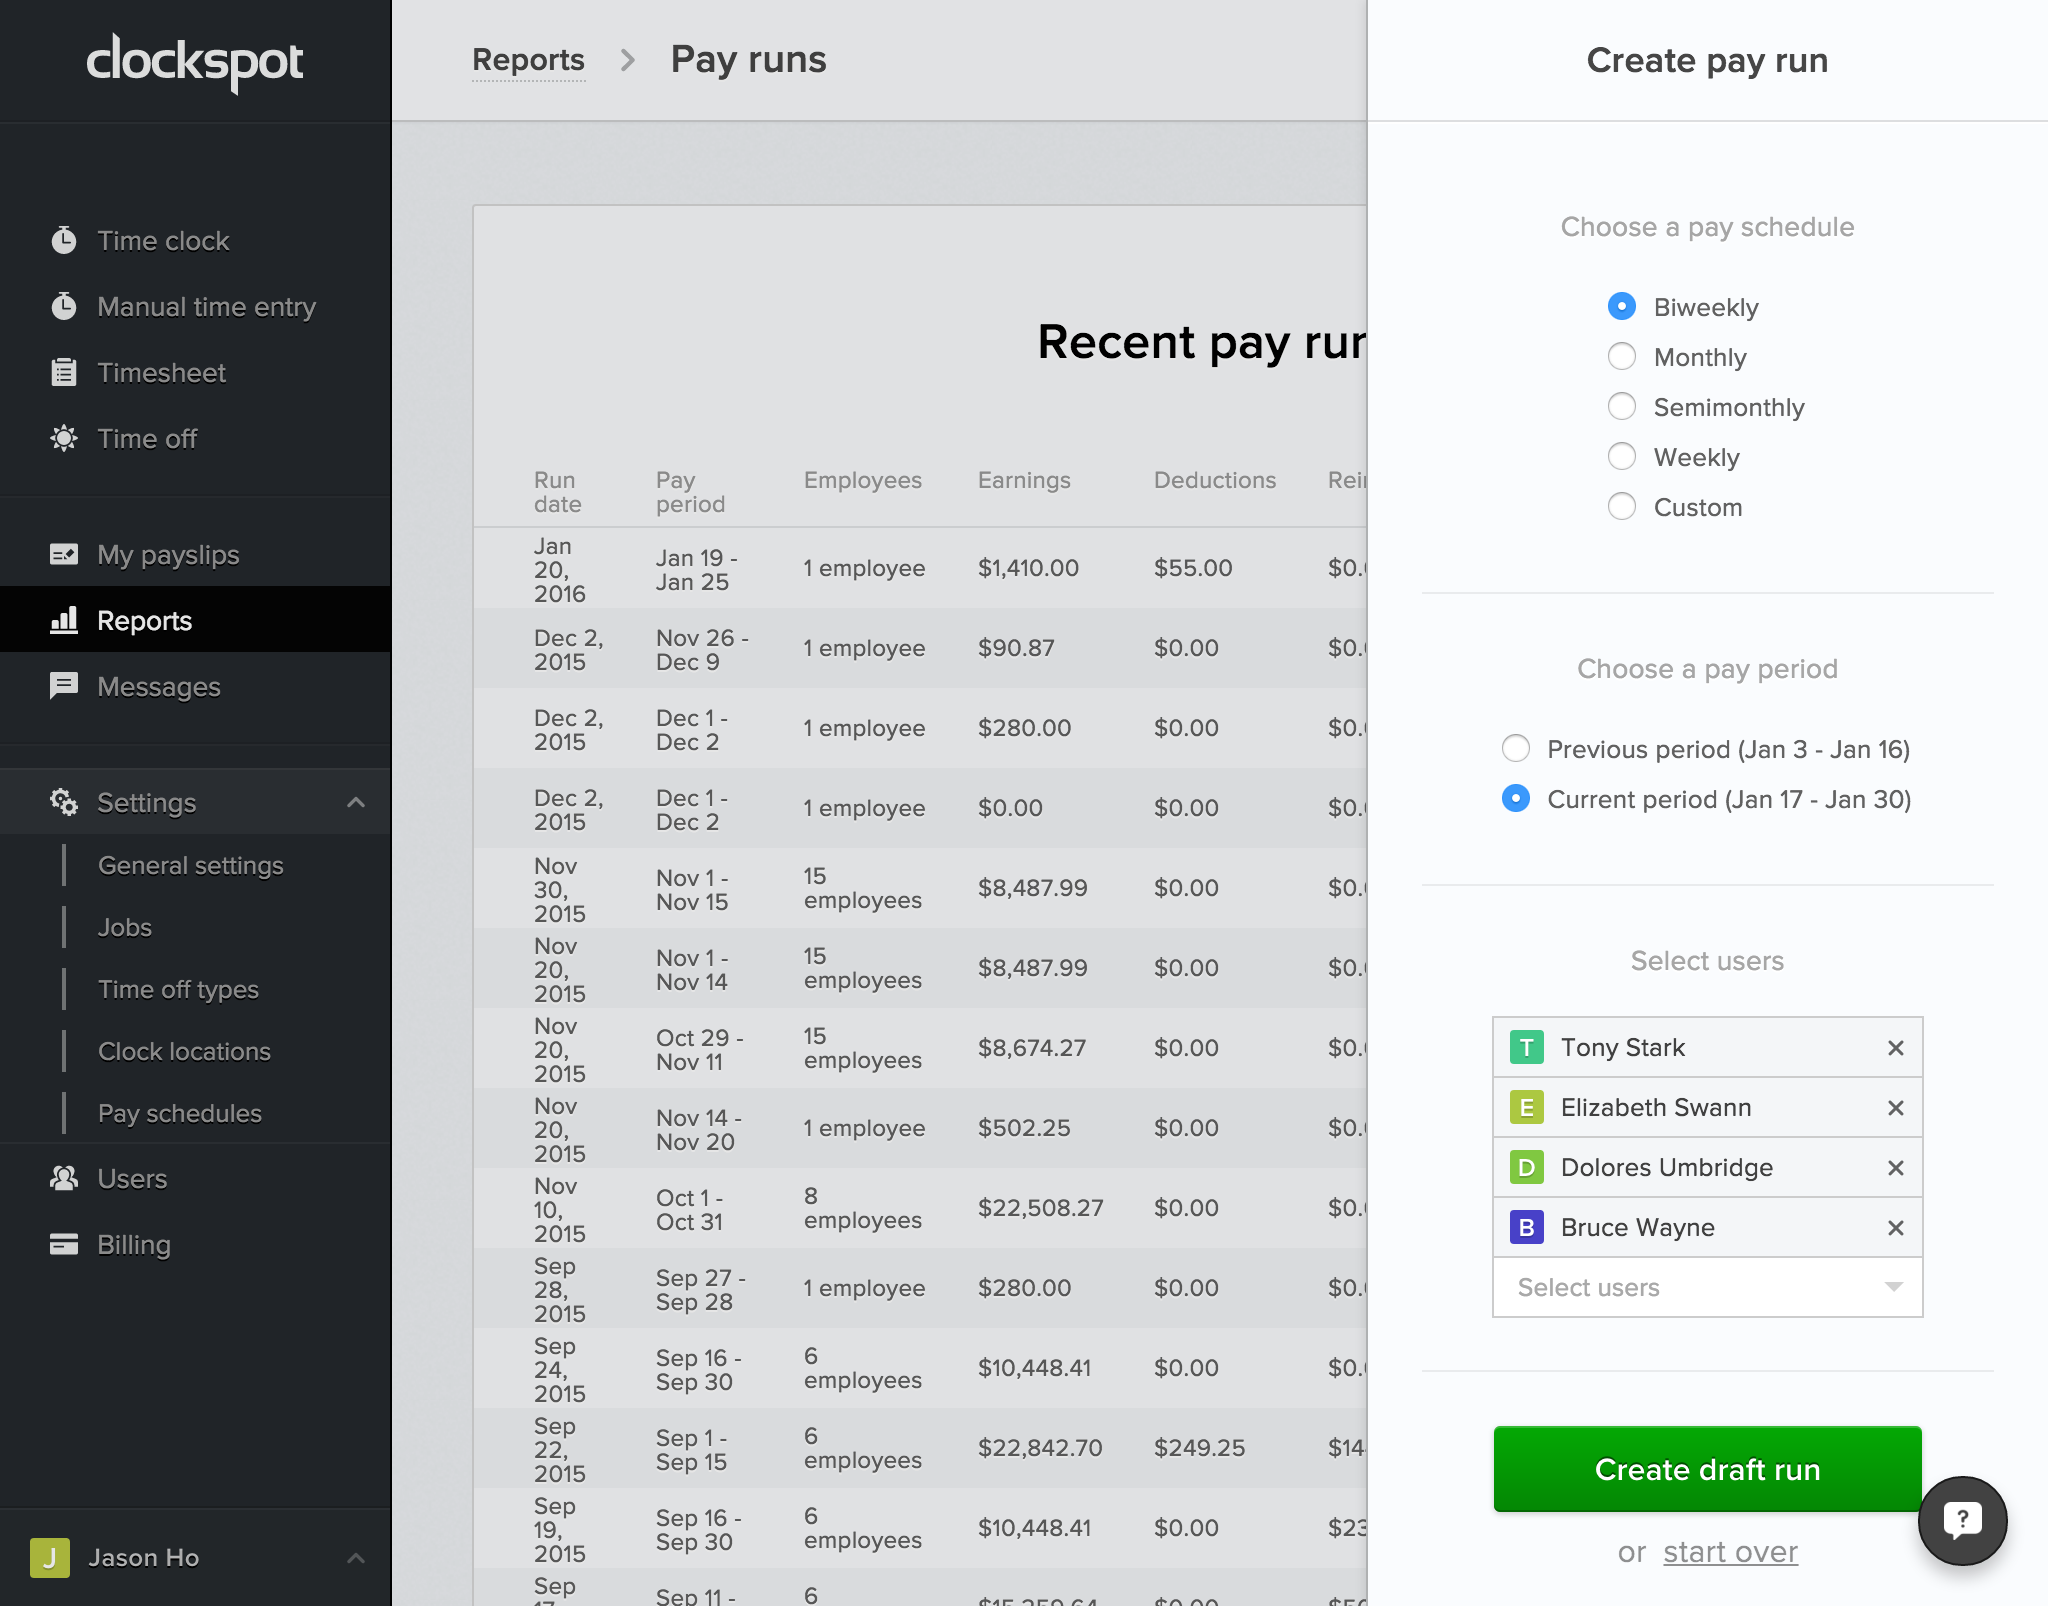Go to Clock locations settings
The image size is (2048, 1606).
184,1051
